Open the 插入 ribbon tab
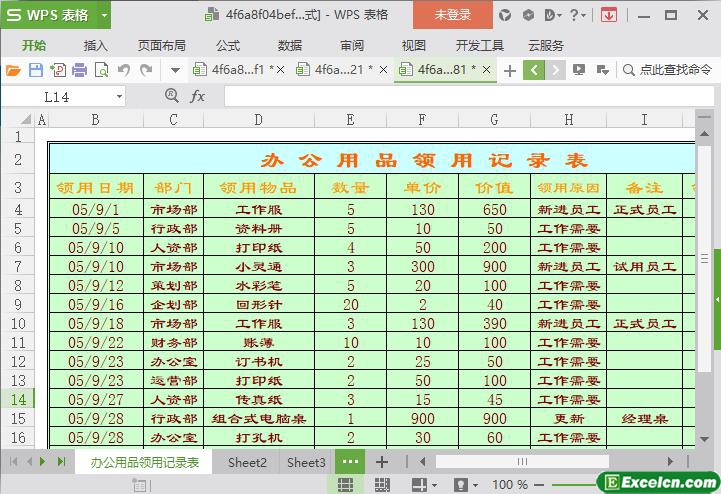 (96, 45)
